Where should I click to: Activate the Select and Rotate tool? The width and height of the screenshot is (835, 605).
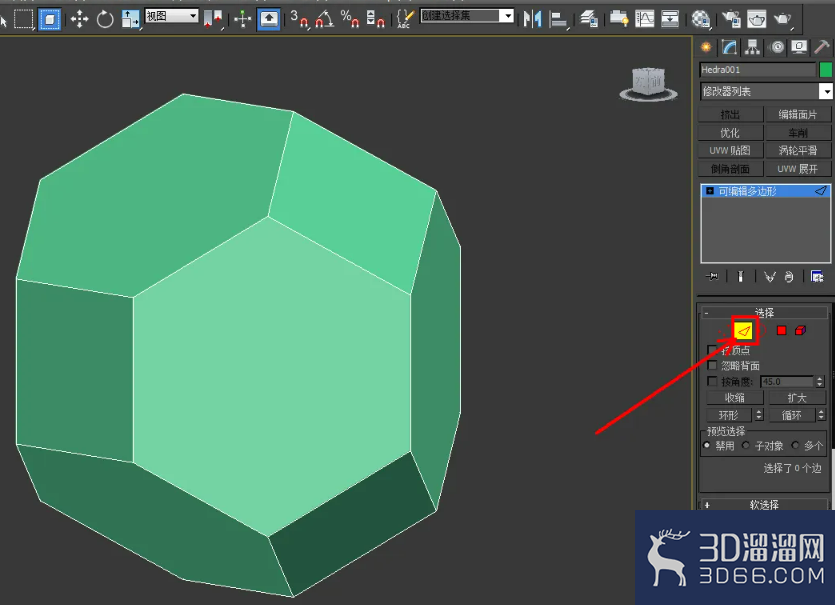click(105, 20)
